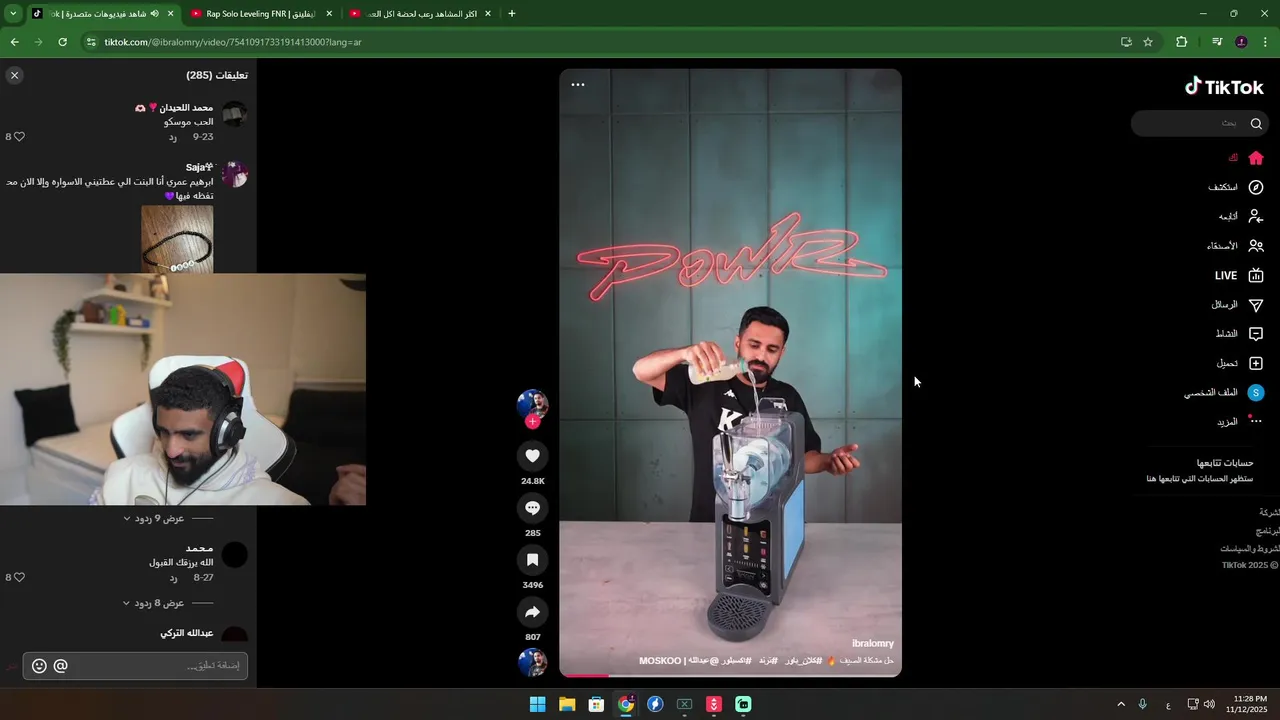Click the TikTok logo
The height and width of the screenshot is (720, 1280).
coord(1224,87)
